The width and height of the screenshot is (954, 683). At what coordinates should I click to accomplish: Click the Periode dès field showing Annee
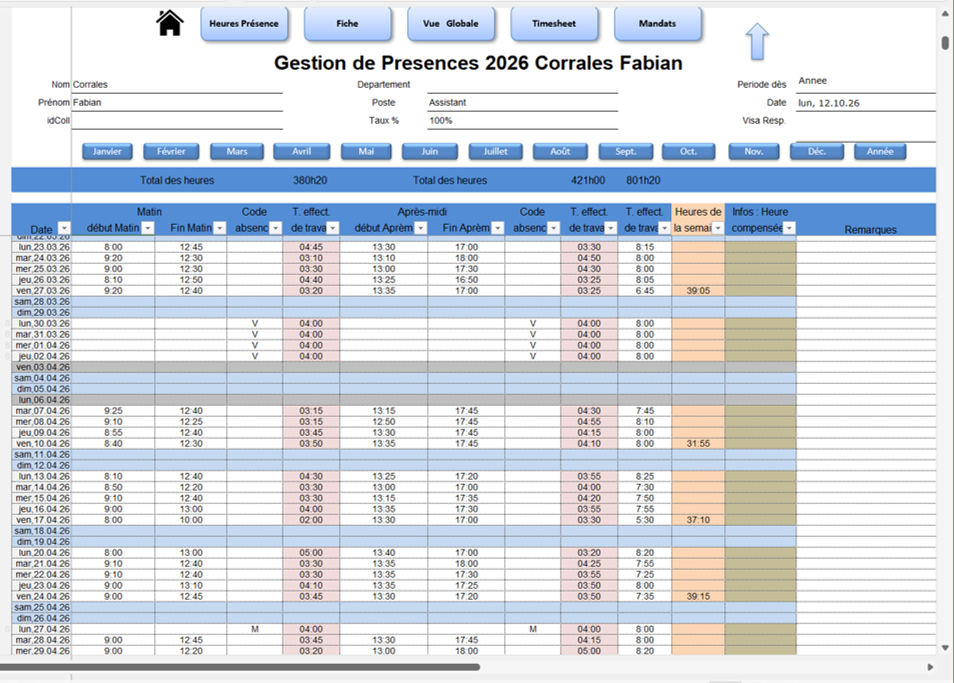click(866, 82)
